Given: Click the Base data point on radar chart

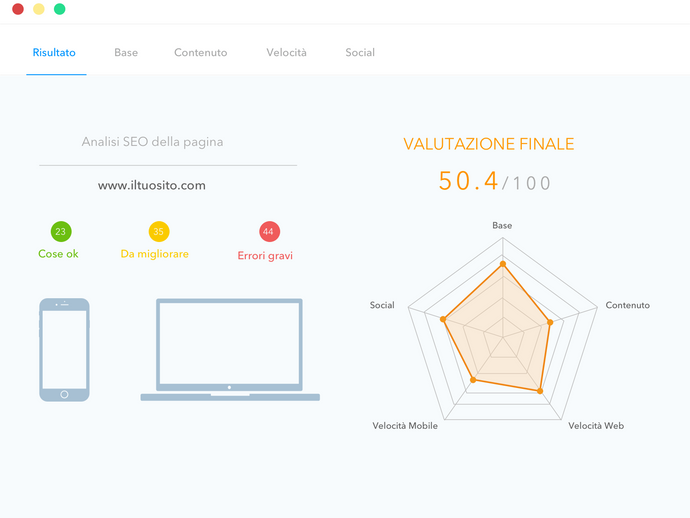Looking at the screenshot, I should pyautogui.click(x=503, y=264).
